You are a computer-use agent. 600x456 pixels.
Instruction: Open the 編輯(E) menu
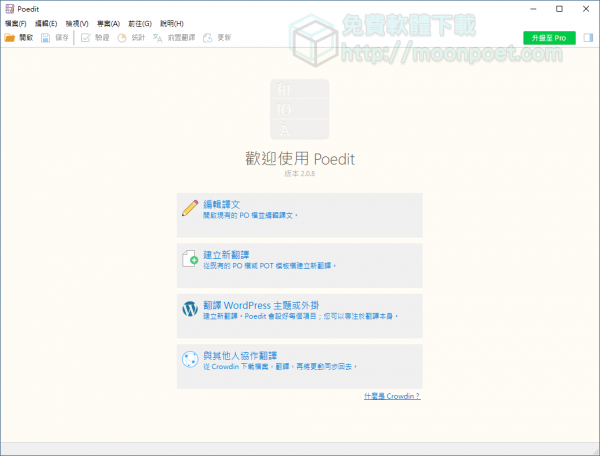46,24
